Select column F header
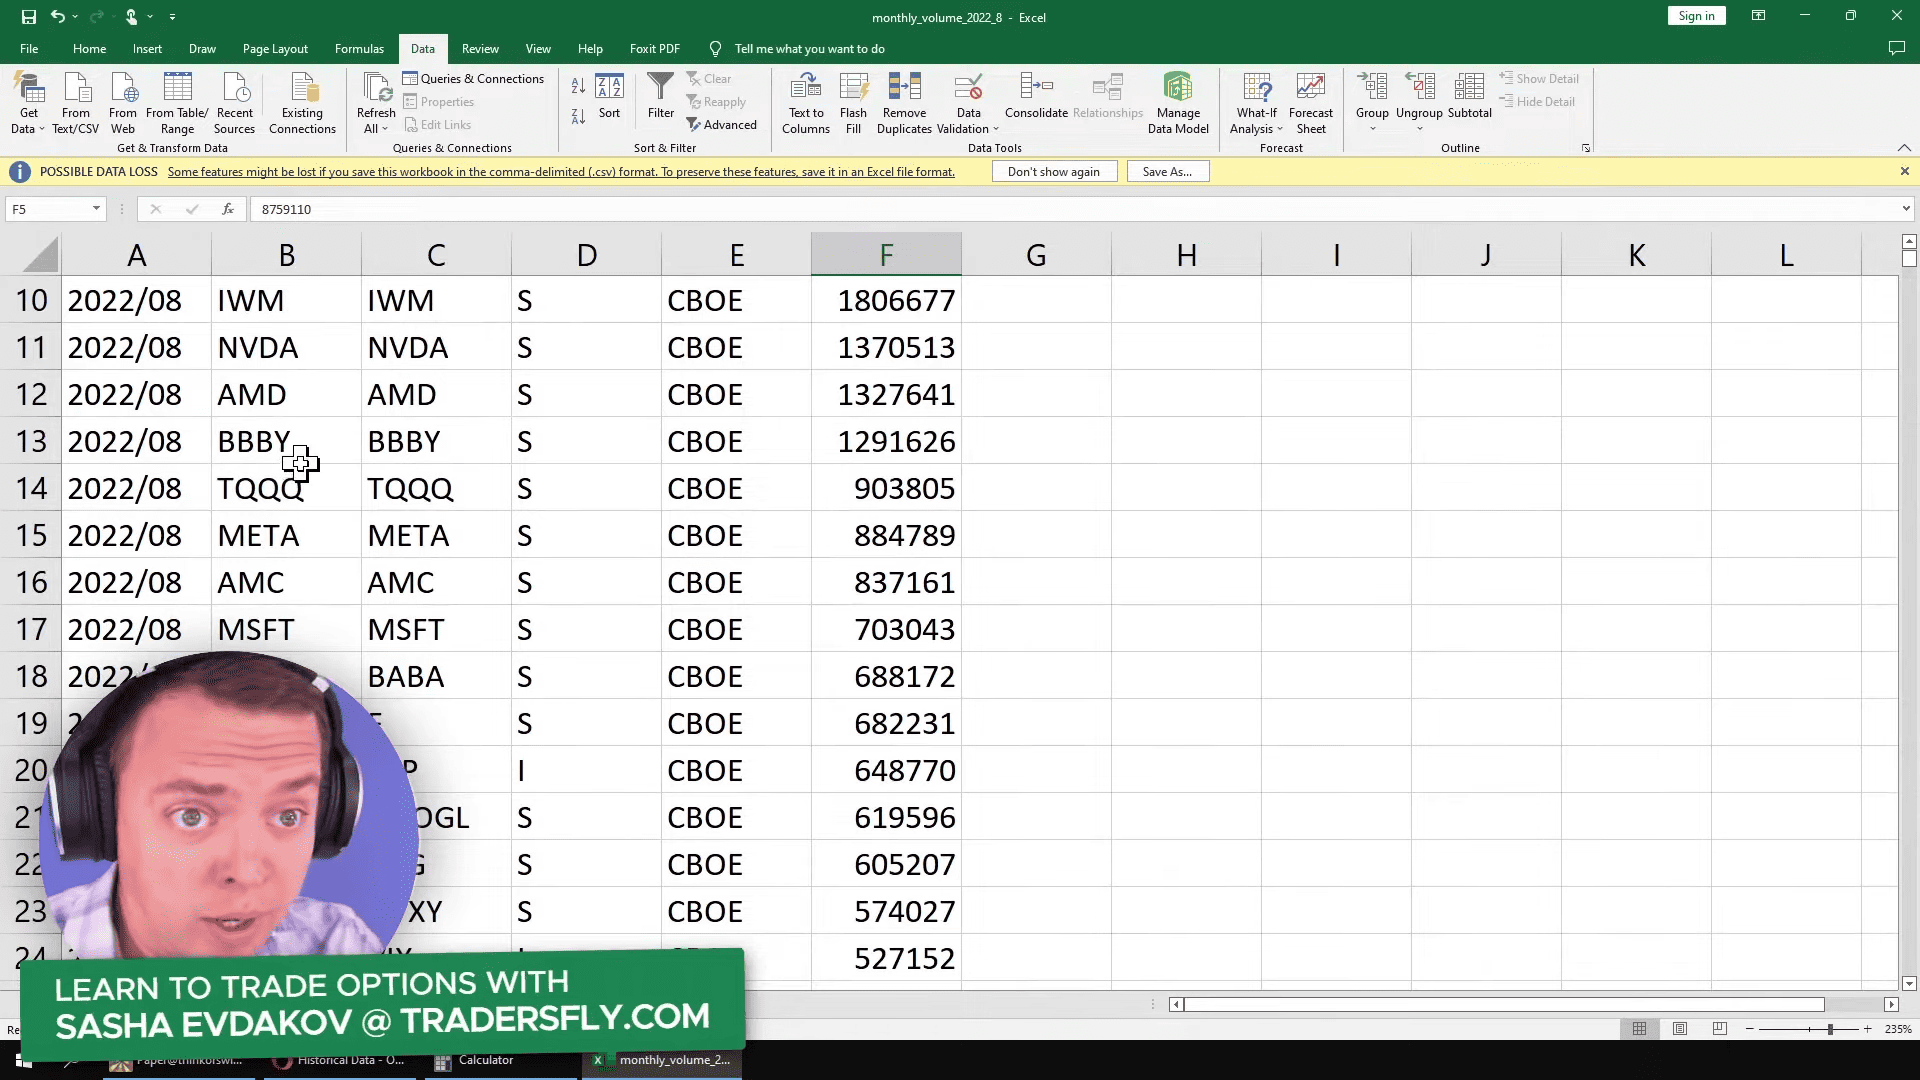 [x=886, y=255]
